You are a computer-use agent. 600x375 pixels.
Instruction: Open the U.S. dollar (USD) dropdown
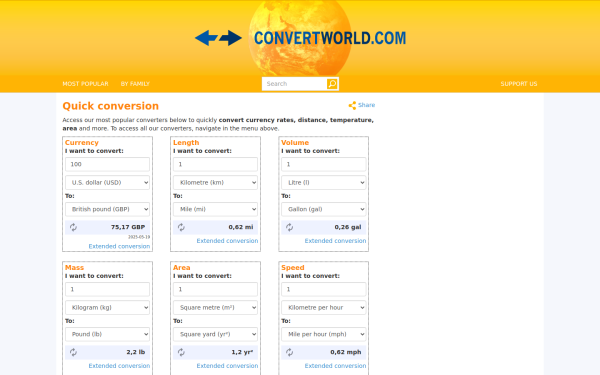pyautogui.click(x=107, y=183)
